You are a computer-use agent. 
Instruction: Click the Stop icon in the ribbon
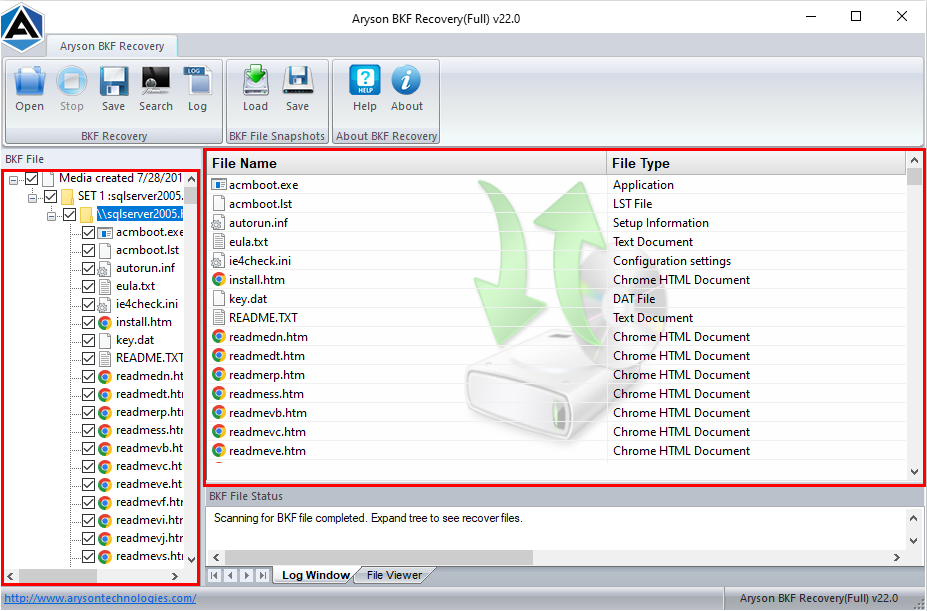coord(72,81)
